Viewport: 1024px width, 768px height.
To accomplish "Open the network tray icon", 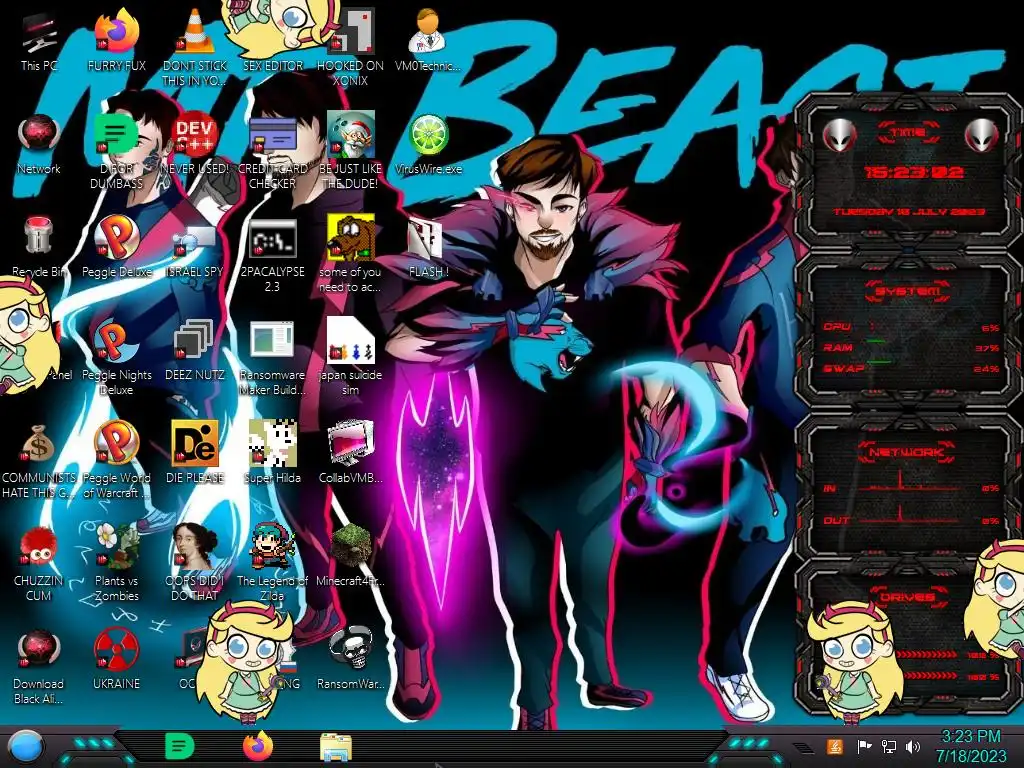I will click(x=889, y=746).
